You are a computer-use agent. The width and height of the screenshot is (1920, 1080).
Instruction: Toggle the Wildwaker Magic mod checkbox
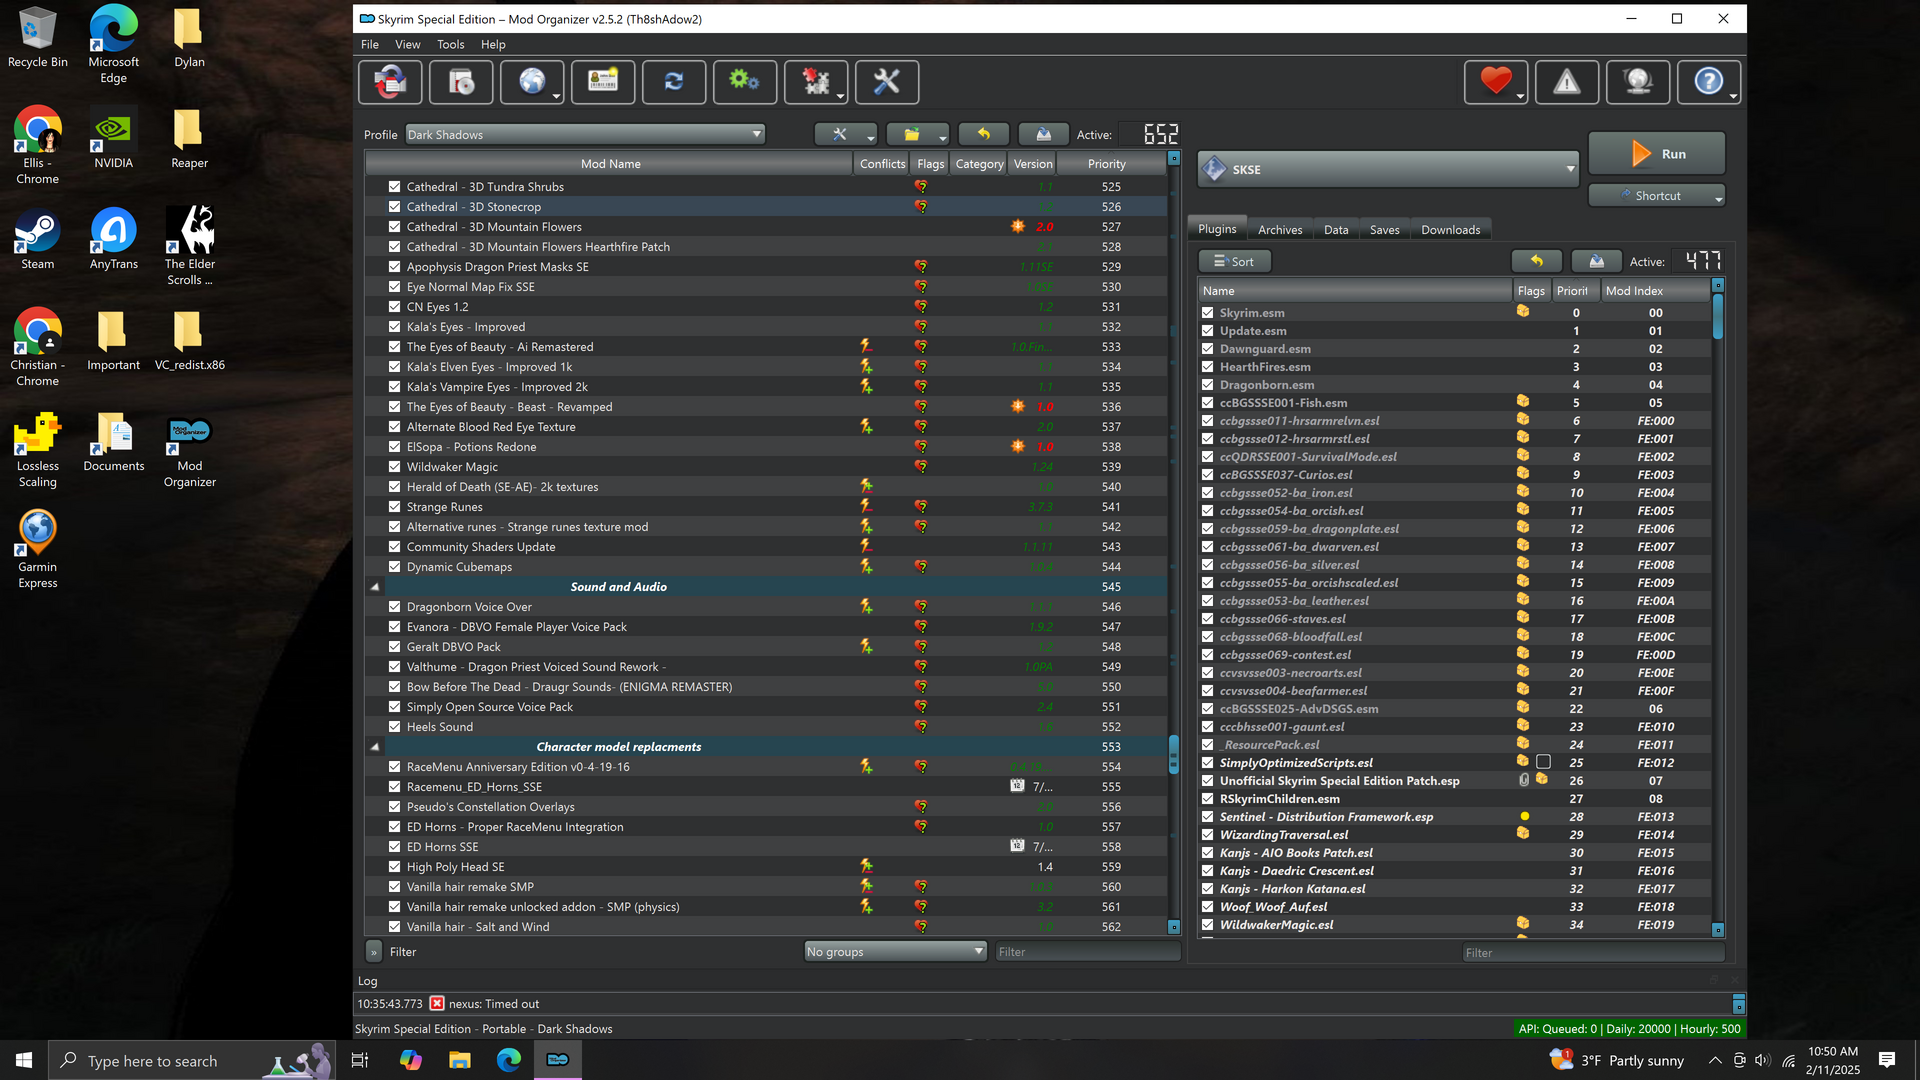point(394,467)
